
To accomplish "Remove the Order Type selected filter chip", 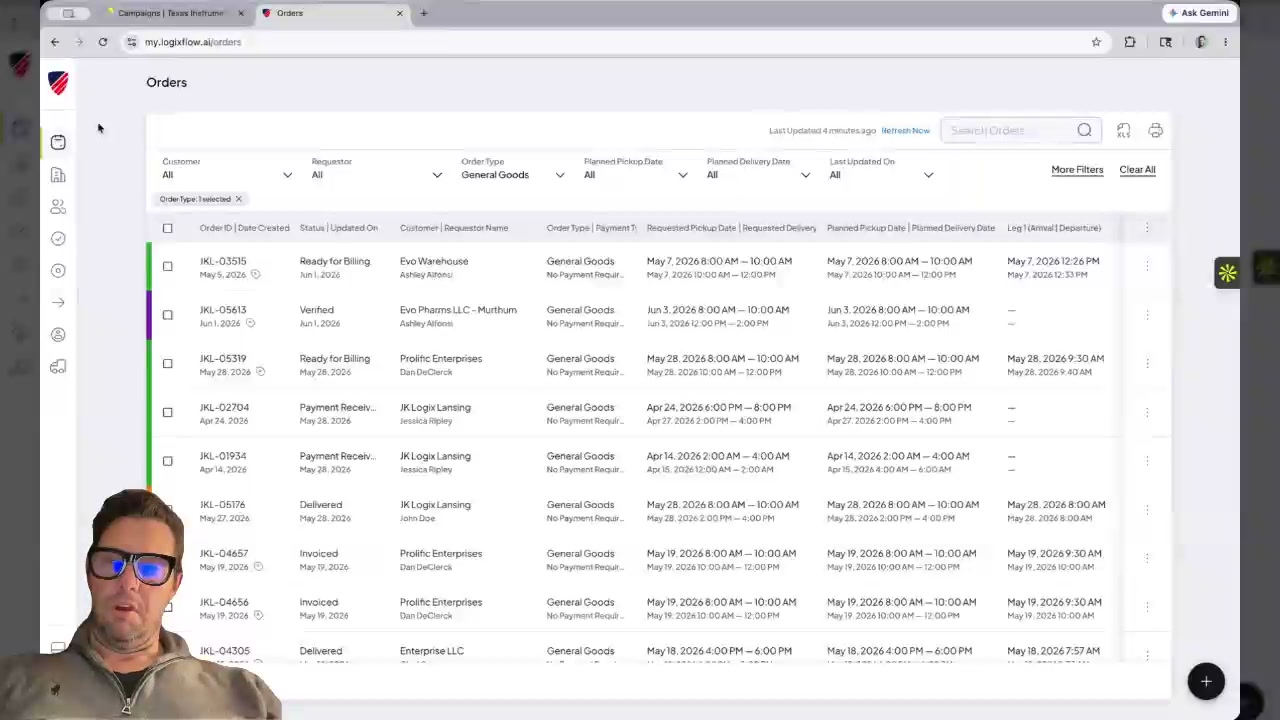I will pyautogui.click(x=238, y=199).
